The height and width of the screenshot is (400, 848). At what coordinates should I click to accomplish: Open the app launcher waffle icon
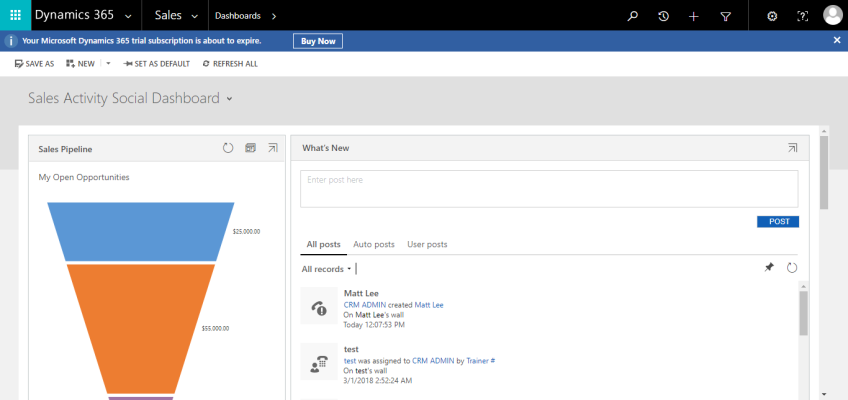pyautogui.click(x=15, y=15)
